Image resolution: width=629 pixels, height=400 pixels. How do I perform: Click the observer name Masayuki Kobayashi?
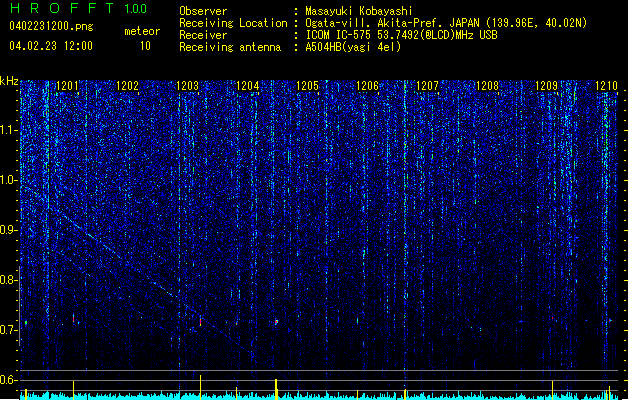tap(359, 11)
